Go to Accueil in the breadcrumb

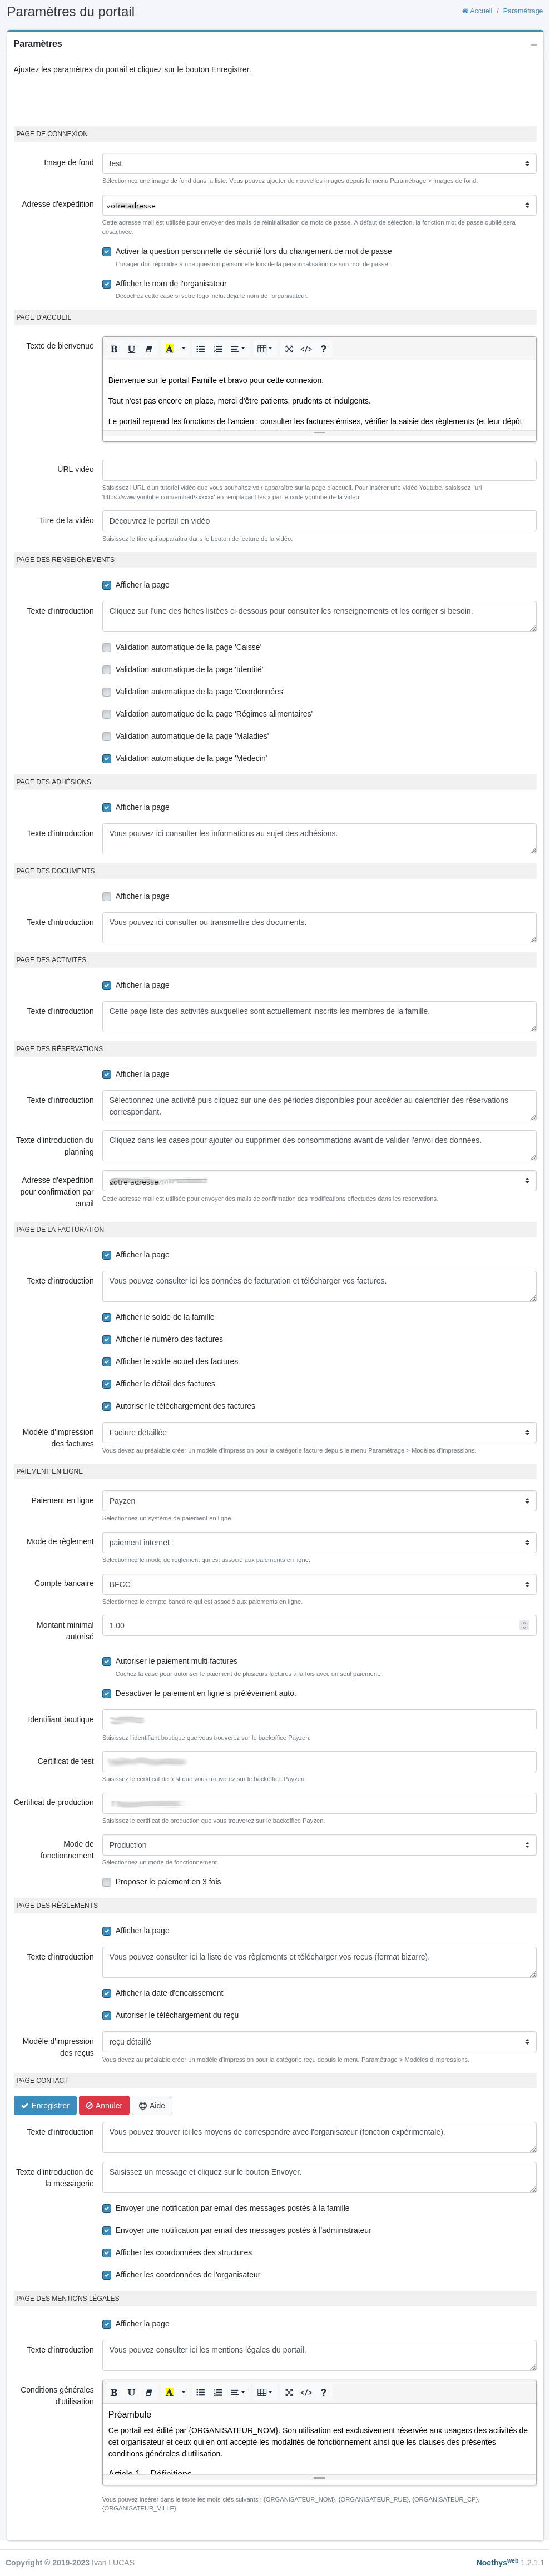tap(477, 11)
